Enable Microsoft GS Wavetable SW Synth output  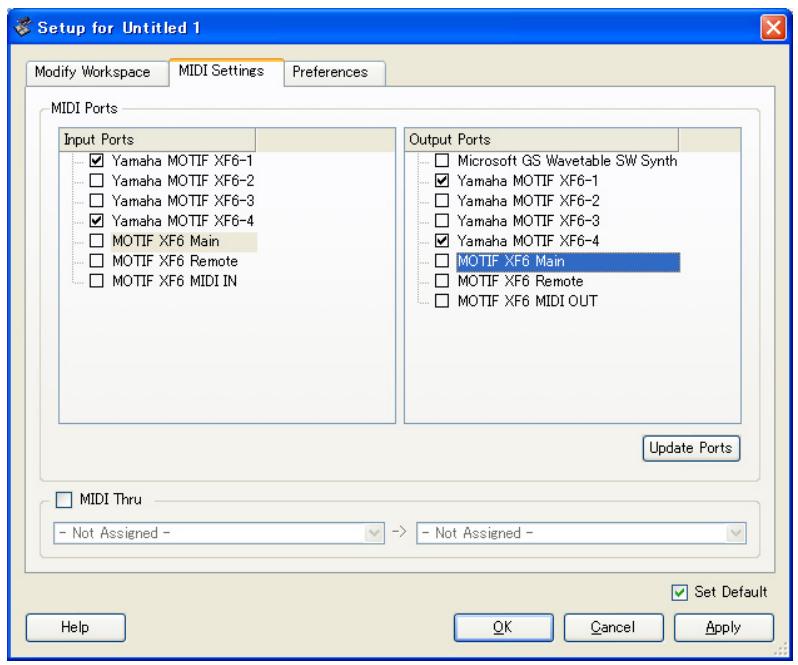click(442, 161)
